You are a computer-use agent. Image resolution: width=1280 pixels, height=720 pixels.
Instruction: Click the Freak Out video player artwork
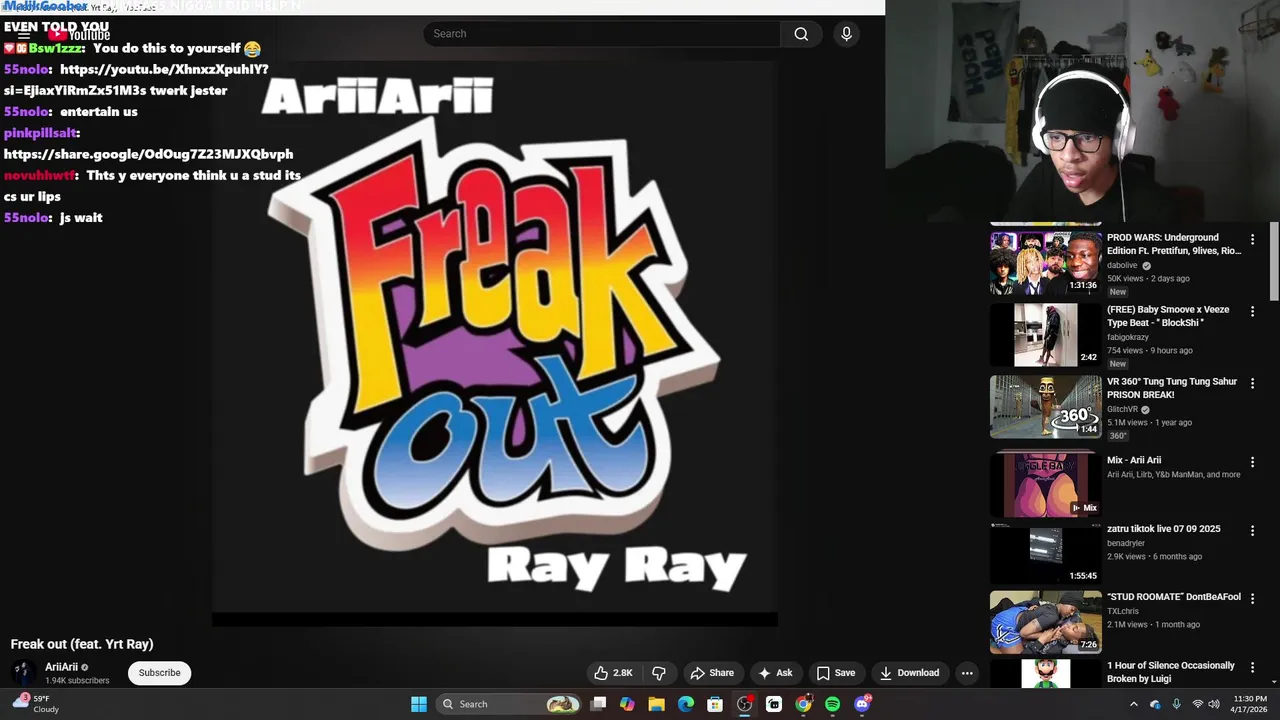[495, 338]
